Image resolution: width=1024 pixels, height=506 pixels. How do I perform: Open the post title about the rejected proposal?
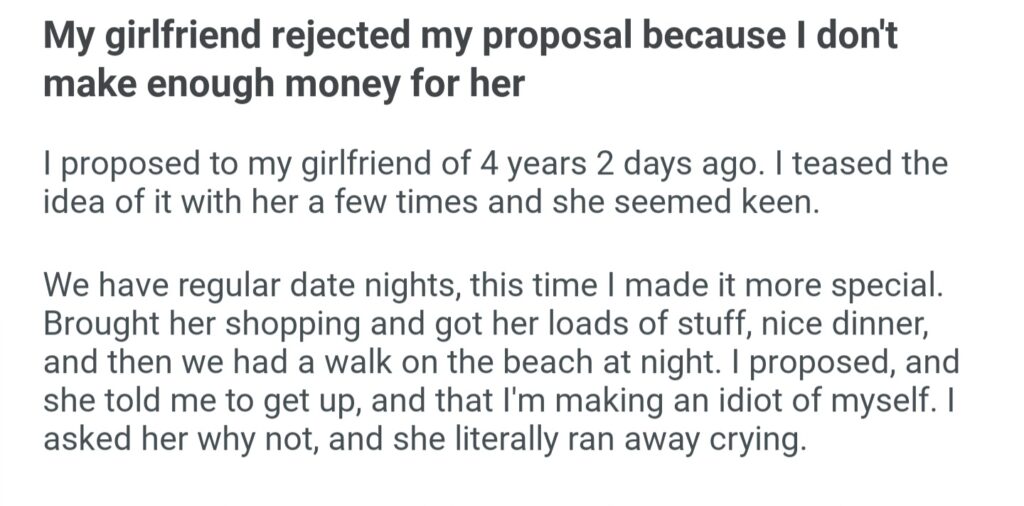coord(470,59)
